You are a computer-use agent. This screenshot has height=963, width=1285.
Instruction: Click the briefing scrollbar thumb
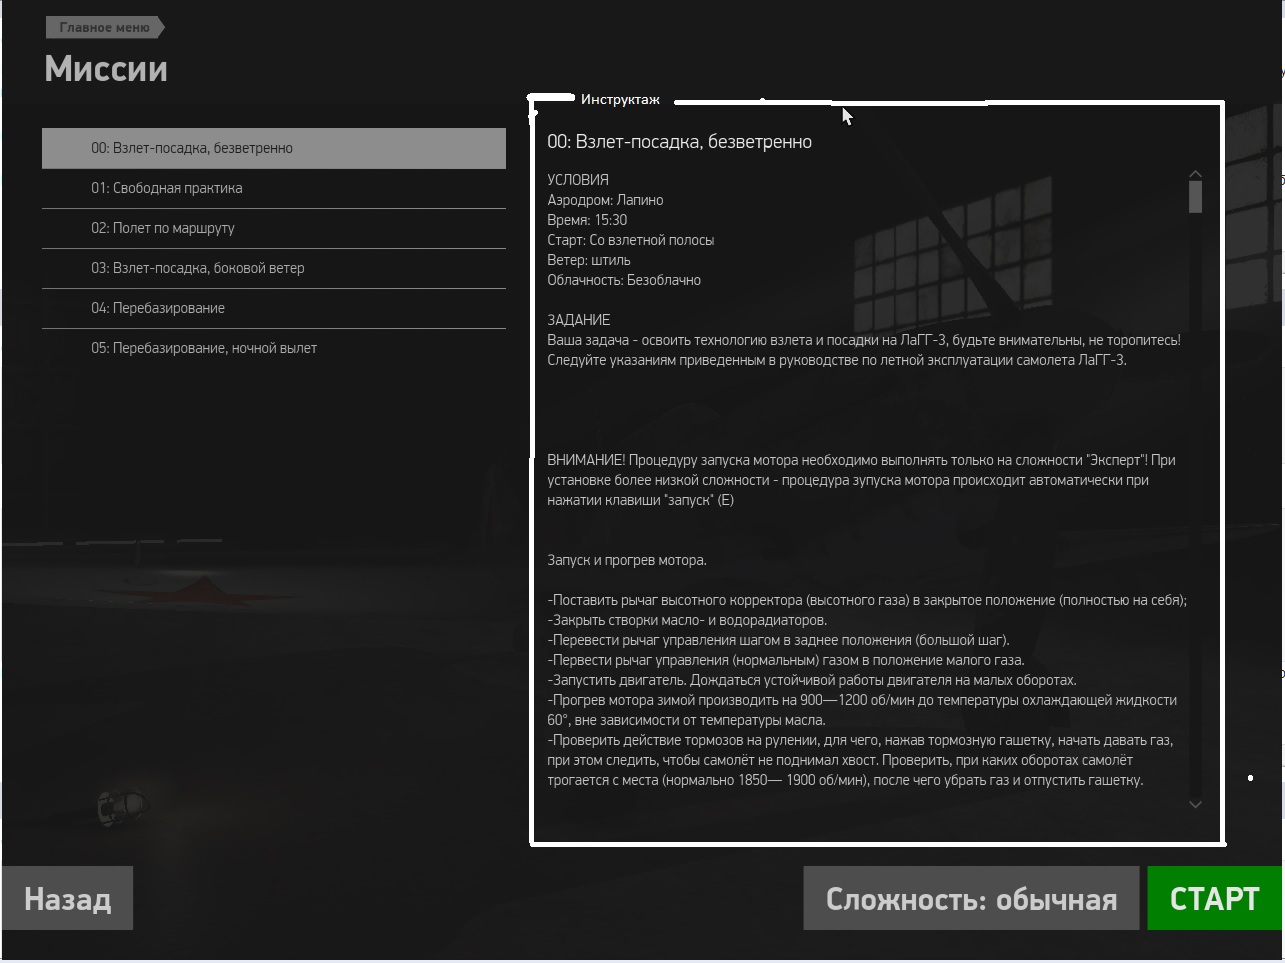pos(1195,197)
